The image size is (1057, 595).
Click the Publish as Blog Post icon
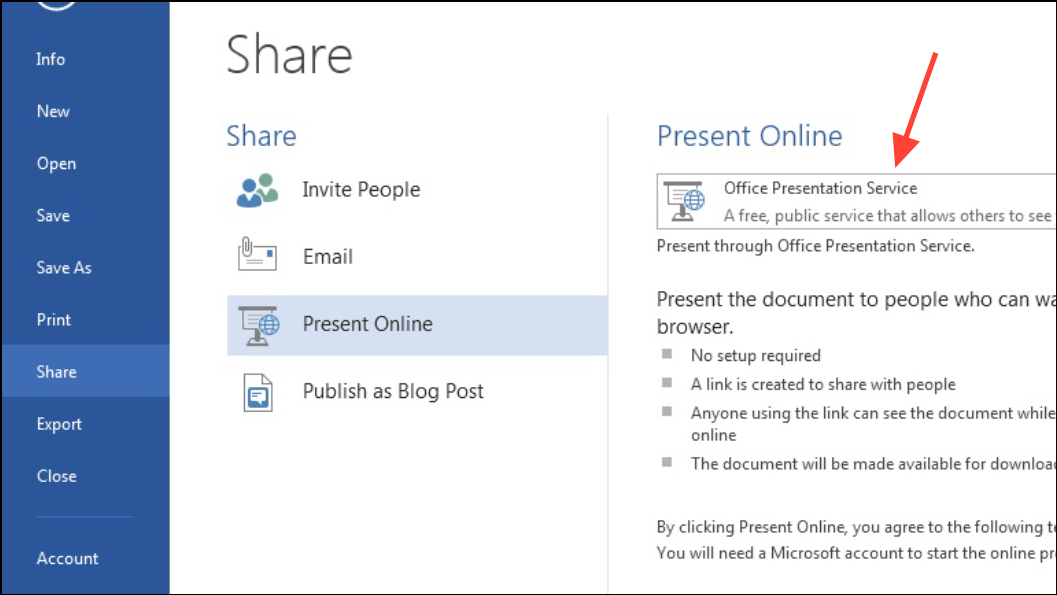coord(257,392)
